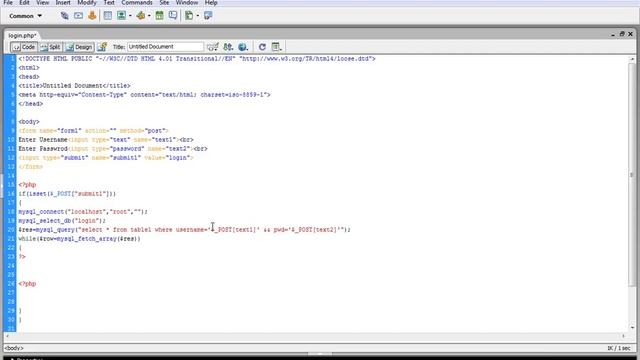Open the View menu
640x360 pixels.
tap(42, 2)
